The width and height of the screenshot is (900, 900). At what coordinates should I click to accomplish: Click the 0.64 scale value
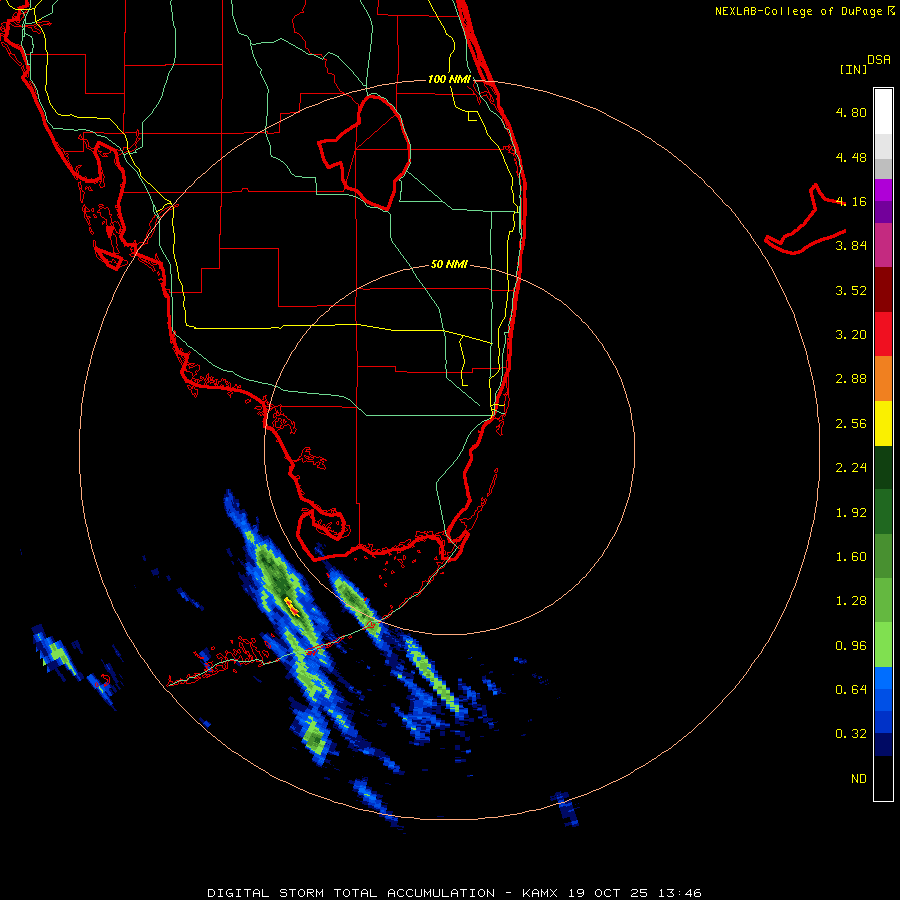click(851, 690)
